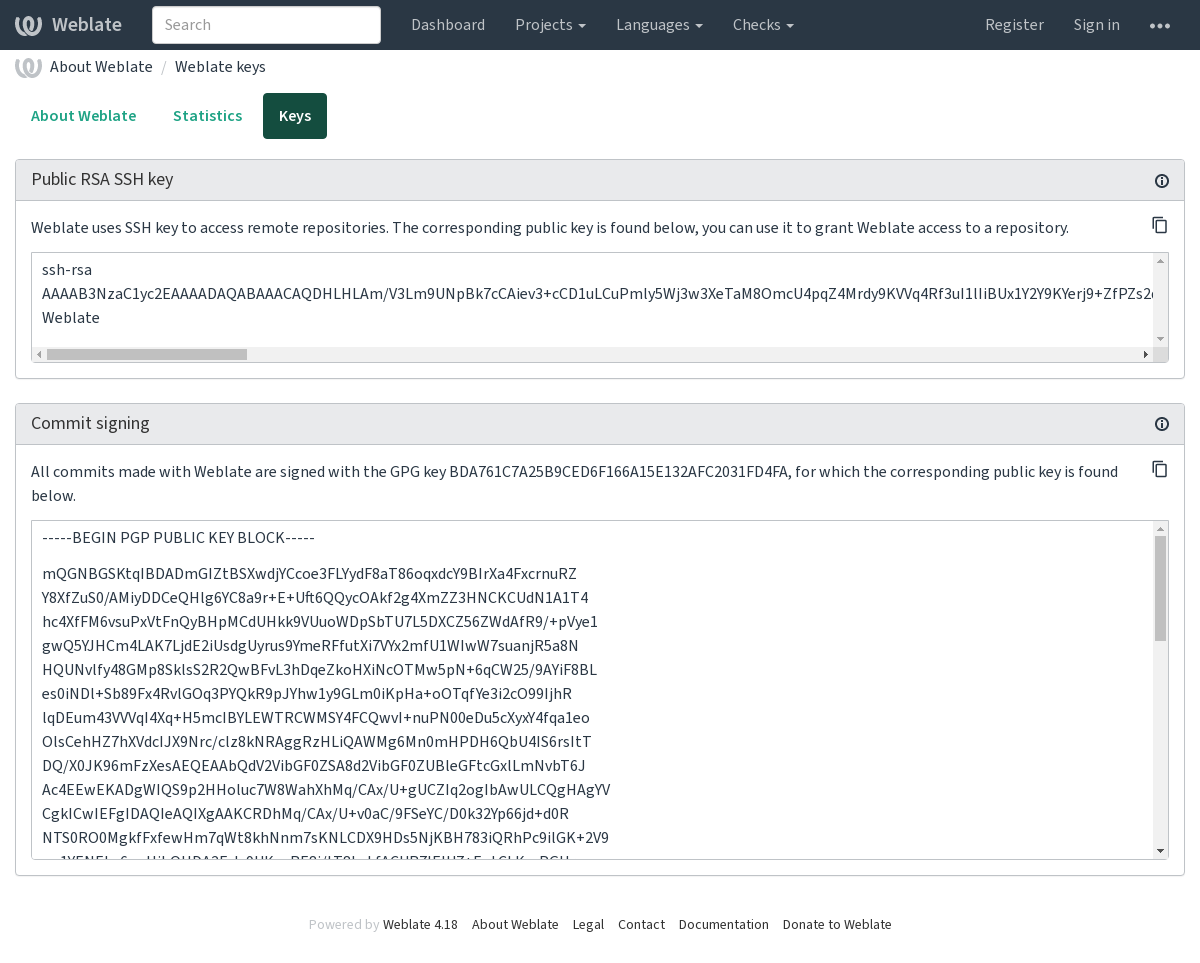Click the Weblate brand name in the navbar

[87, 25]
